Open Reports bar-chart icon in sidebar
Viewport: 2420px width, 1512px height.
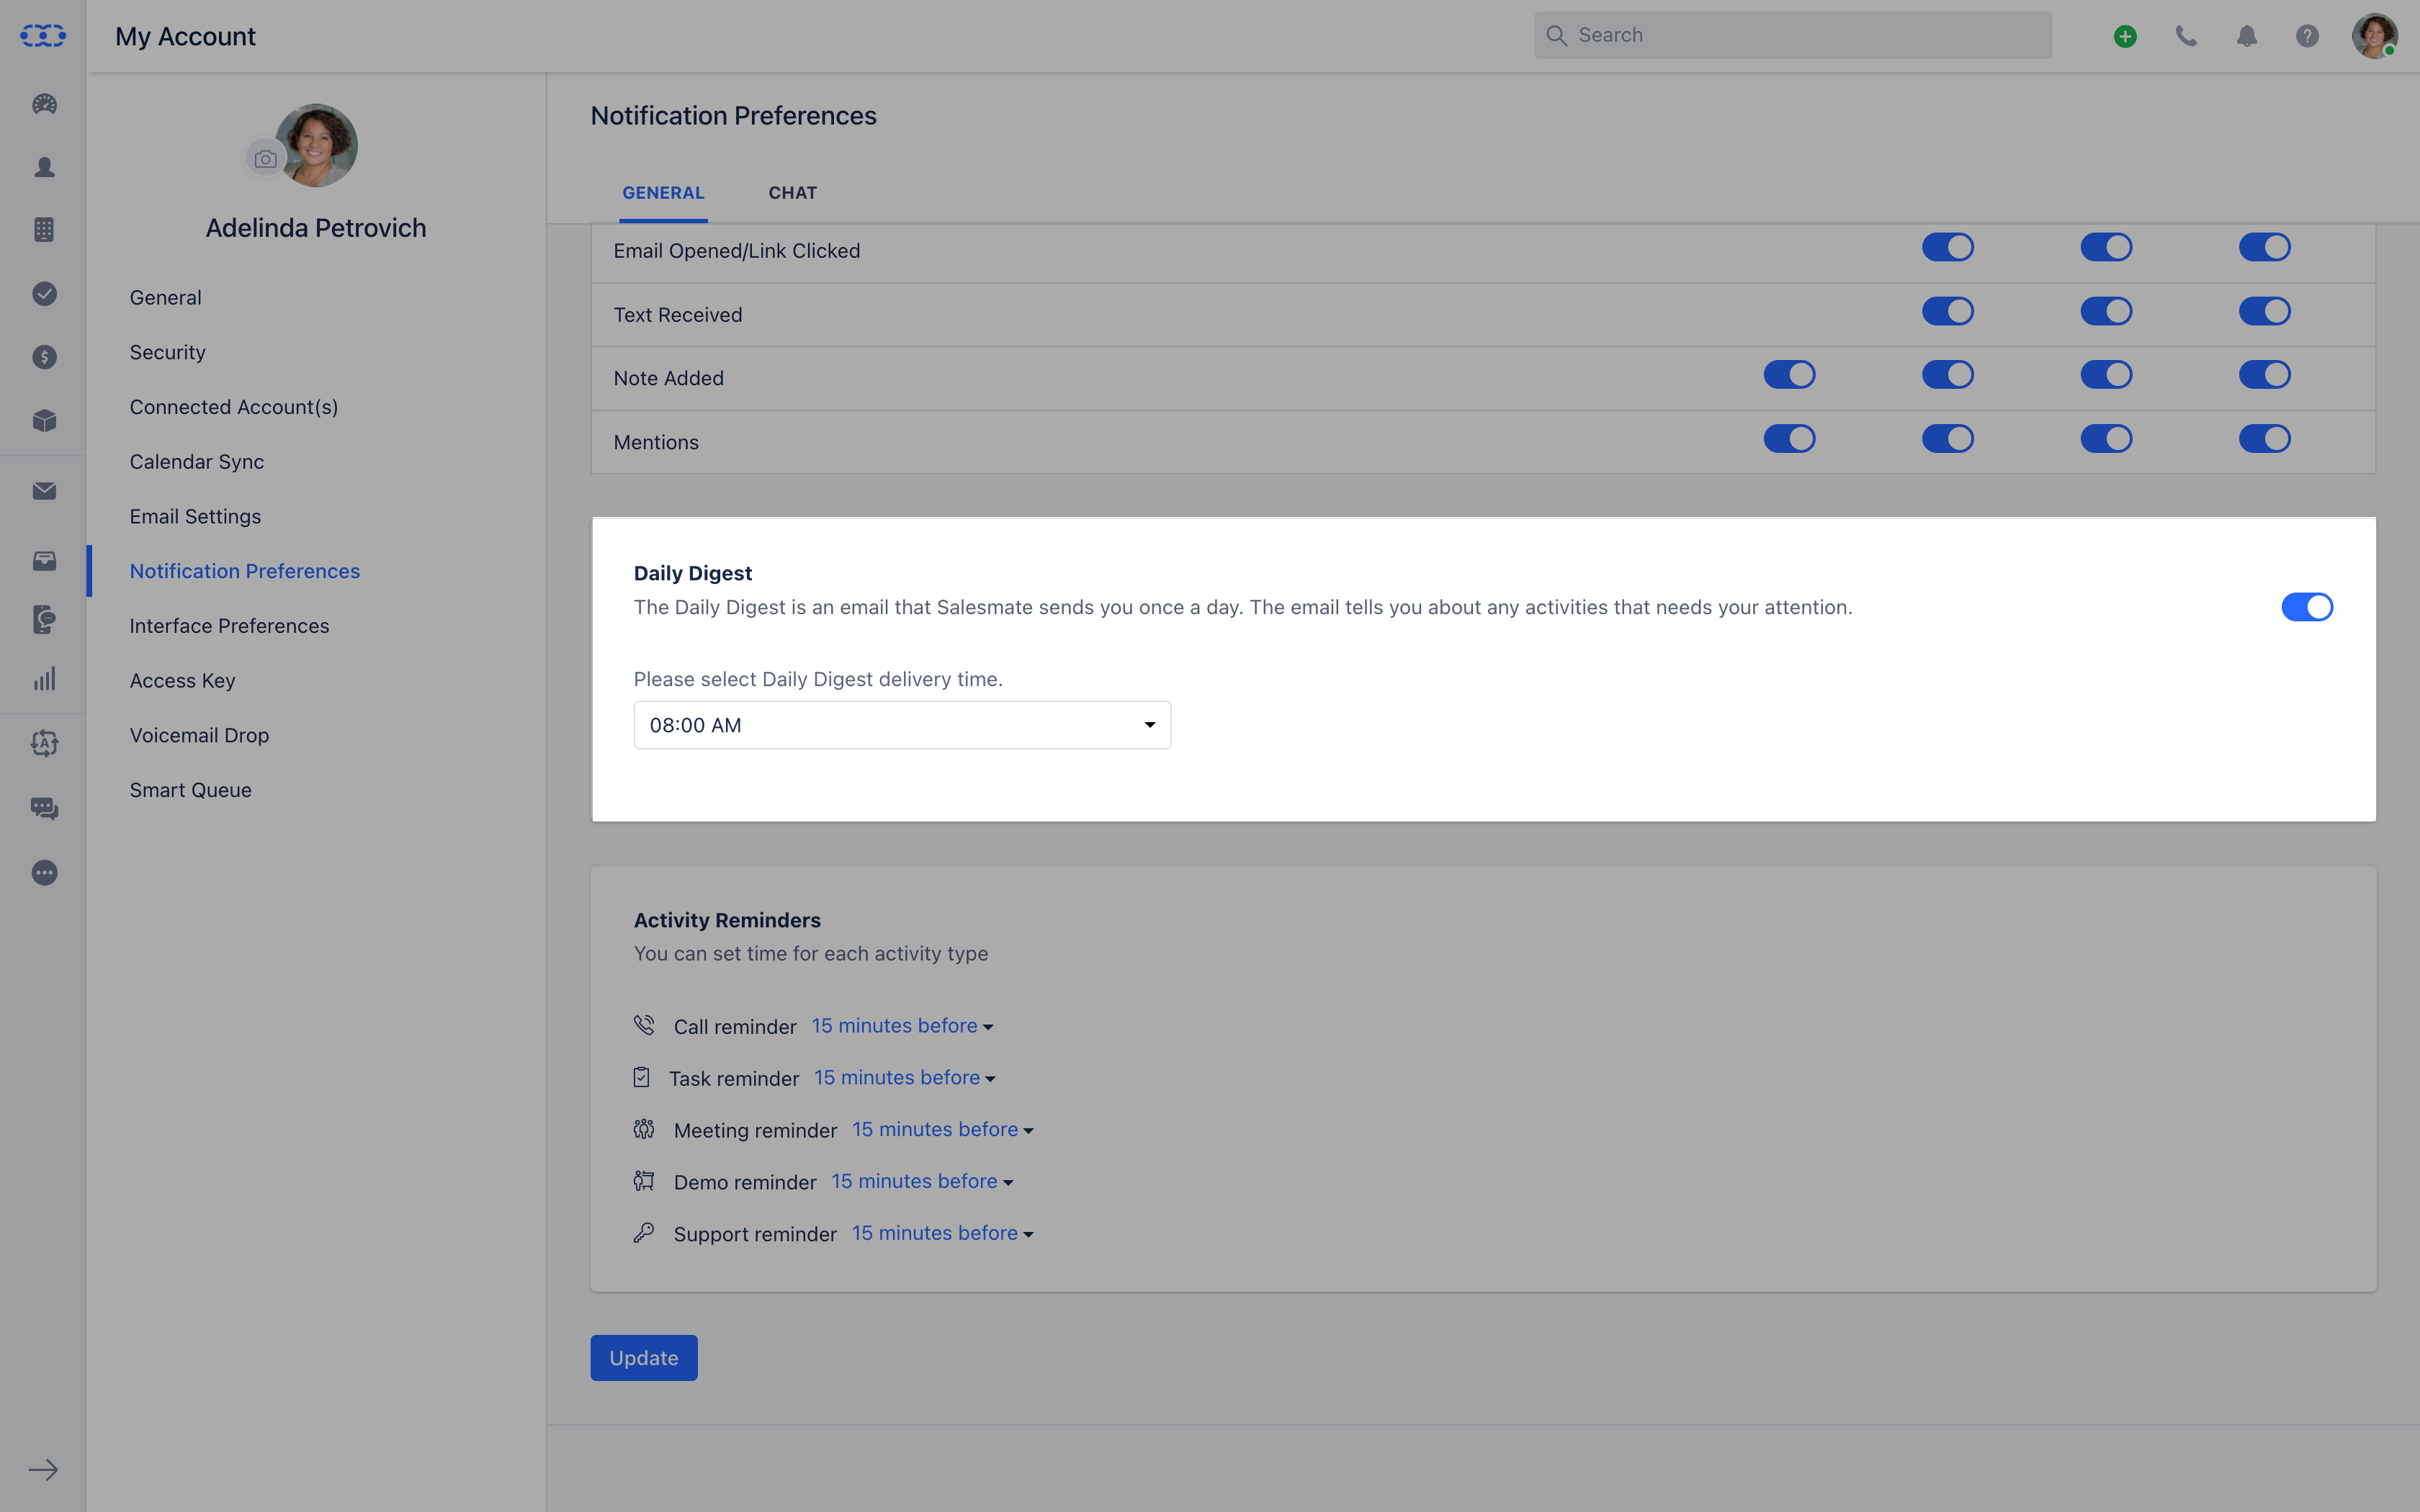[x=44, y=679]
